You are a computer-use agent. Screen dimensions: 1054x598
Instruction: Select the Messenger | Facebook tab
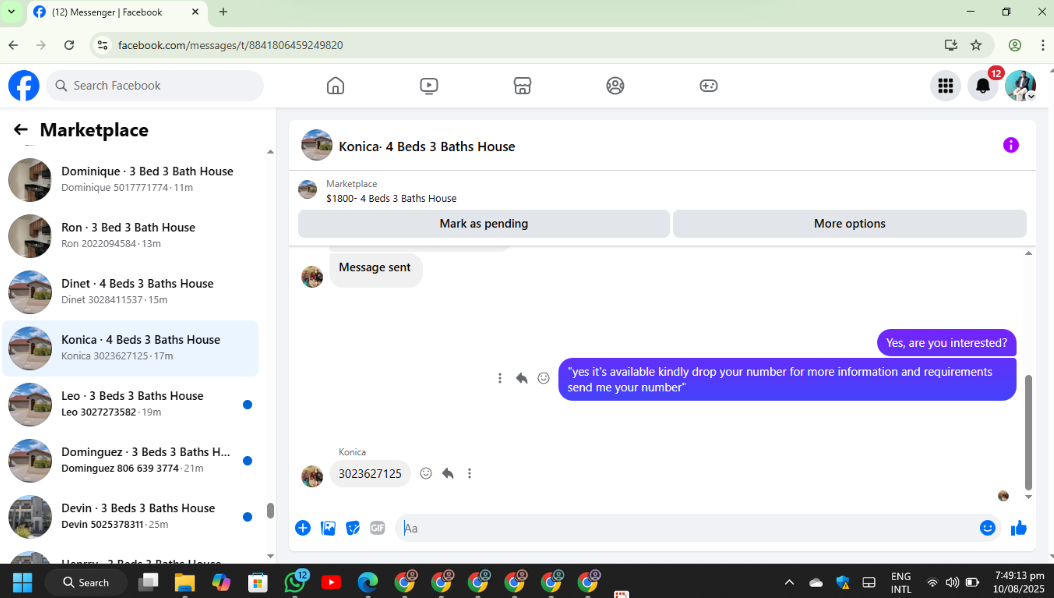[x=116, y=12]
